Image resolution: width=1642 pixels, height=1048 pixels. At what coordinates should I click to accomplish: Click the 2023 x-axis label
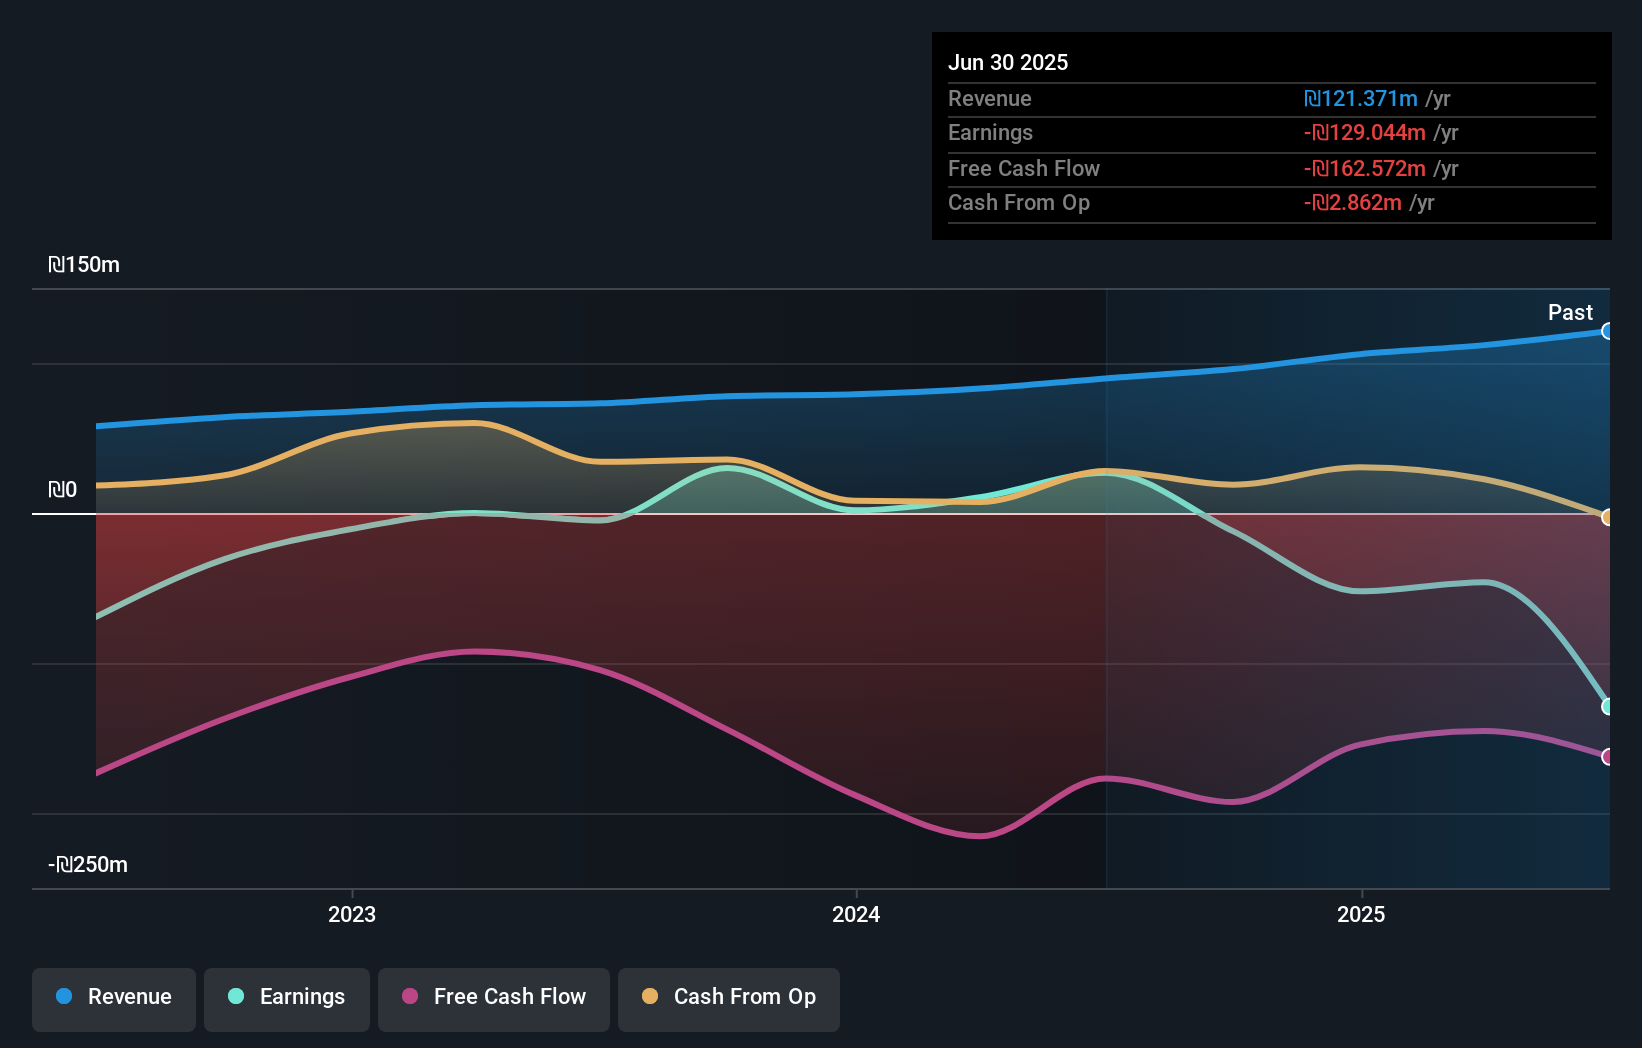point(352,914)
